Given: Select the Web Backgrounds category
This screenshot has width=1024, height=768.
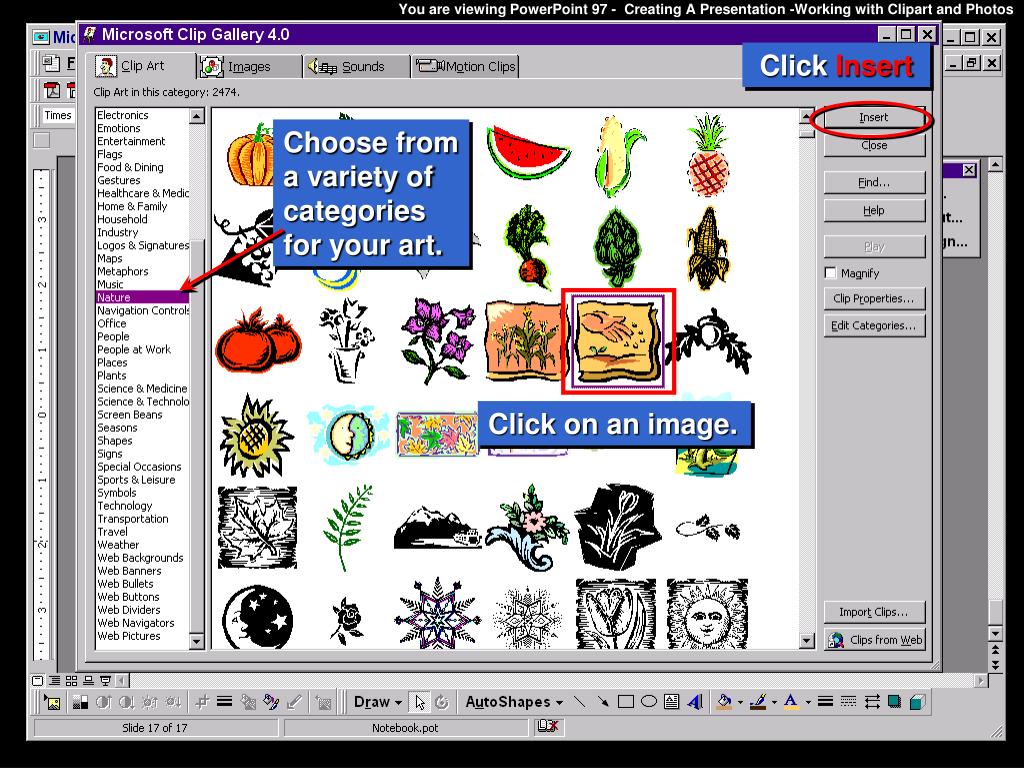Looking at the screenshot, I should (x=142, y=558).
